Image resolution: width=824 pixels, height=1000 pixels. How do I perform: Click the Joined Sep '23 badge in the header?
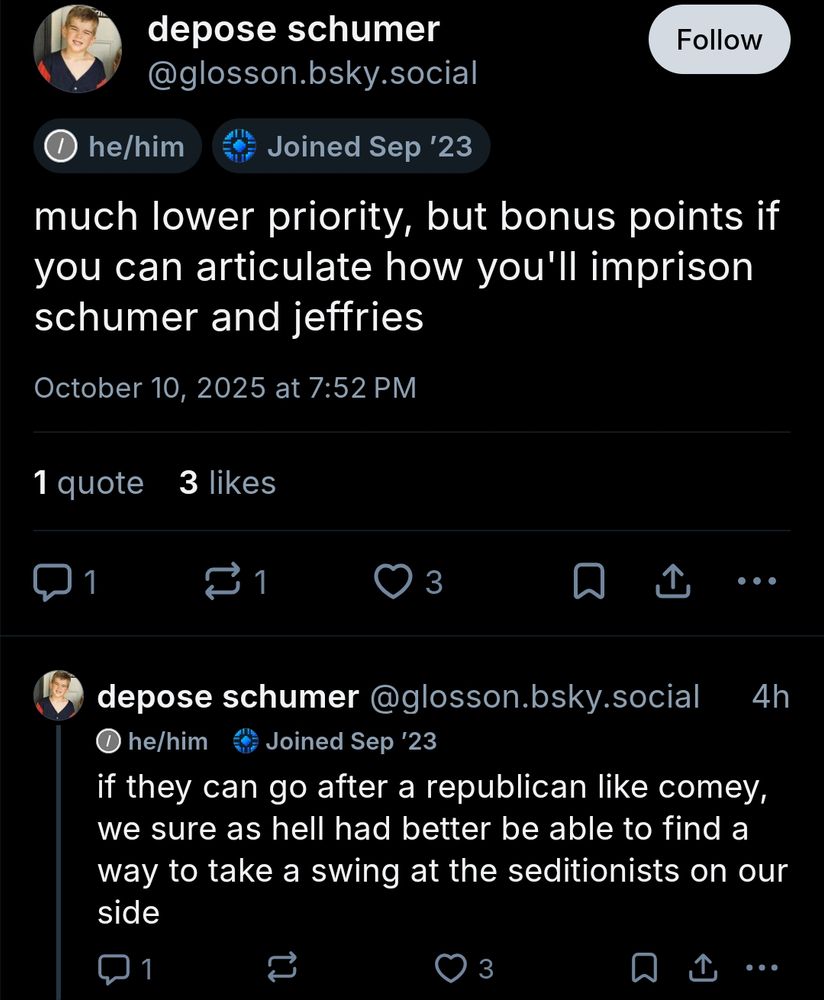(x=351, y=147)
